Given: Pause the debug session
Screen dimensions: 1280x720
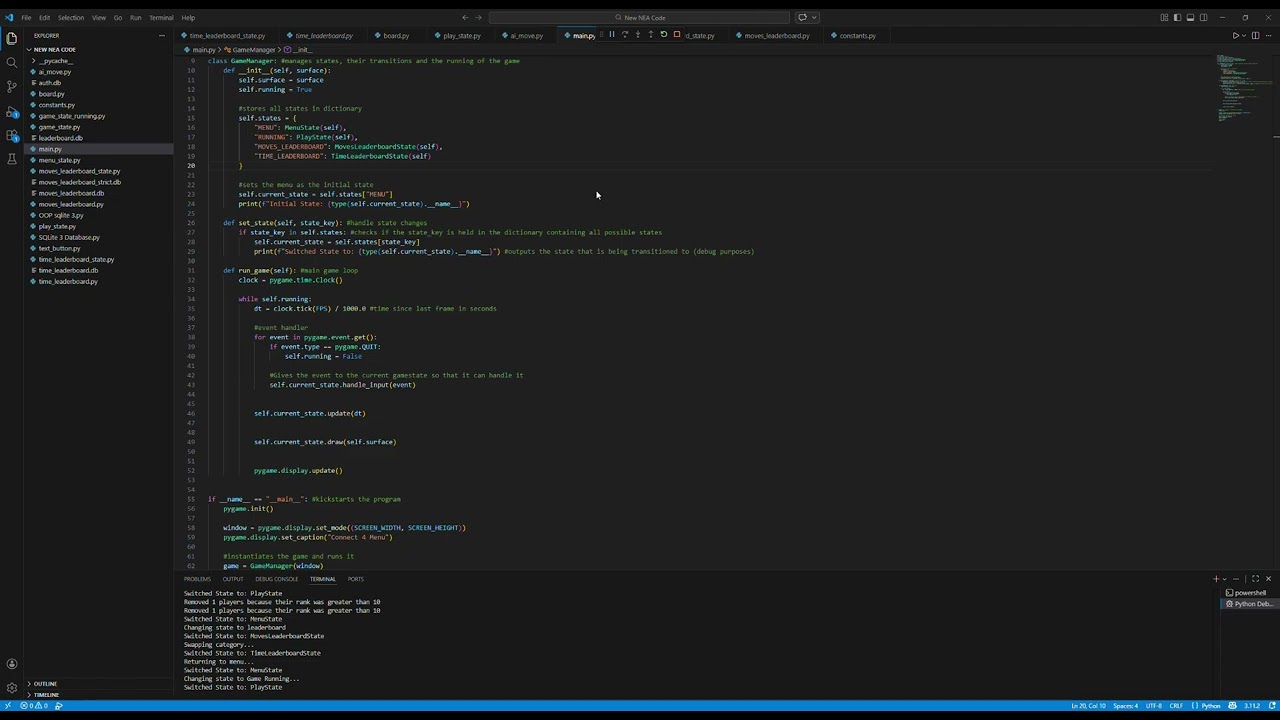Looking at the screenshot, I should point(612,35).
